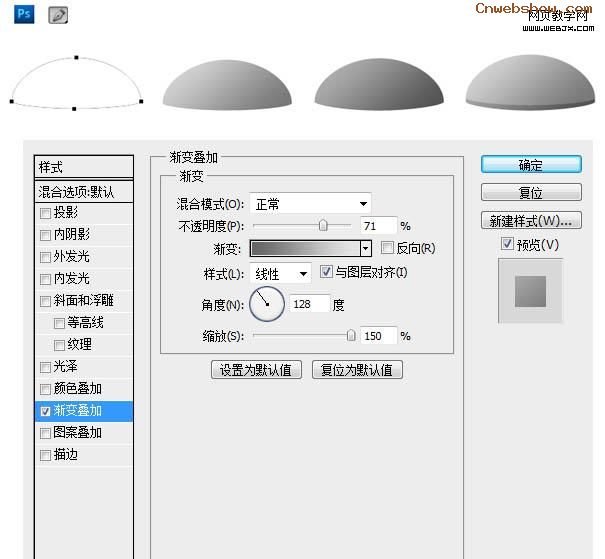Select the Pen tool icon
605x559 pixels.
(x=58, y=15)
